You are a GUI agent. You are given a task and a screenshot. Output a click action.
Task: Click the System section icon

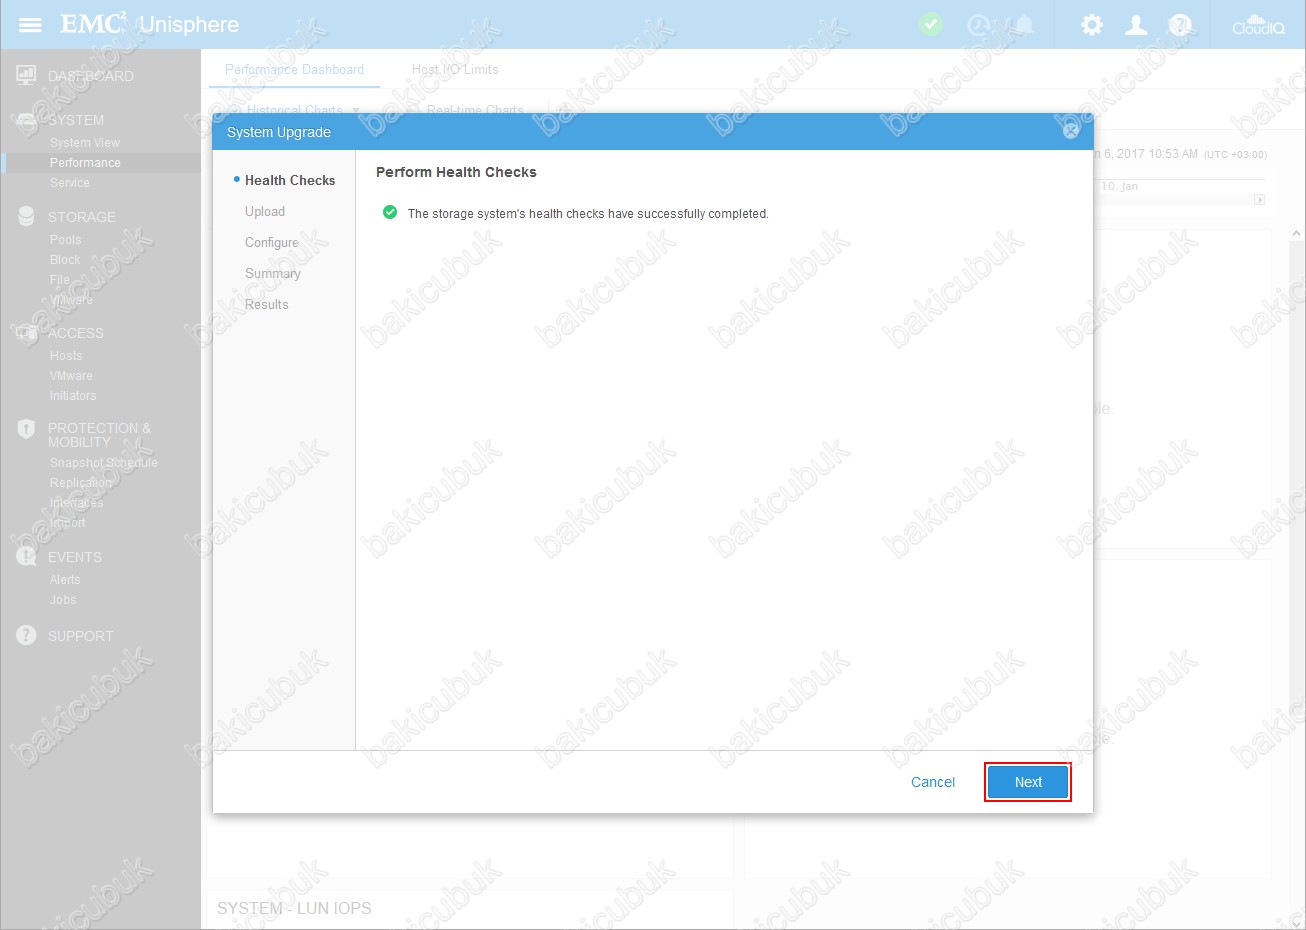(26, 119)
